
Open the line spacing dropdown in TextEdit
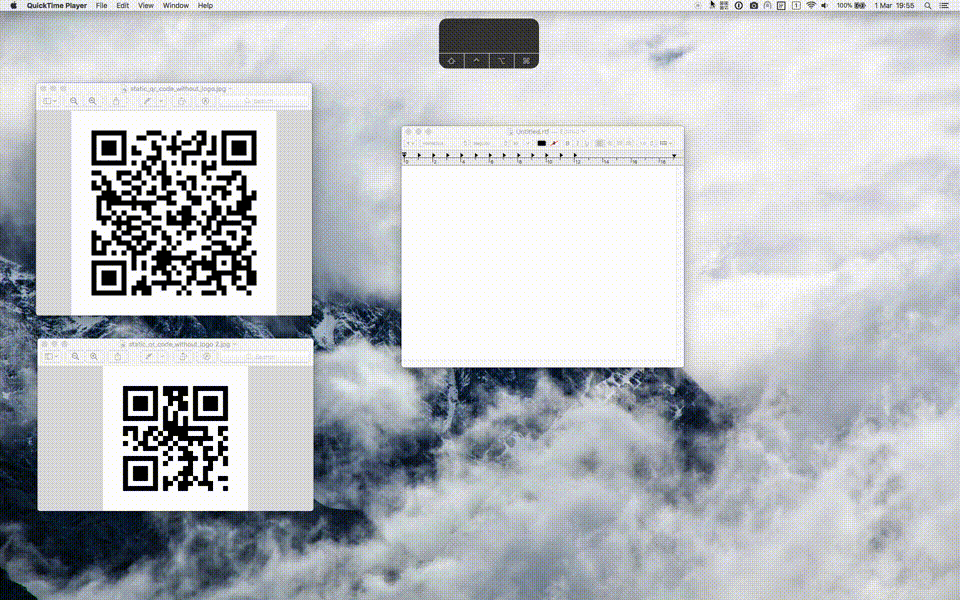coord(646,143)
